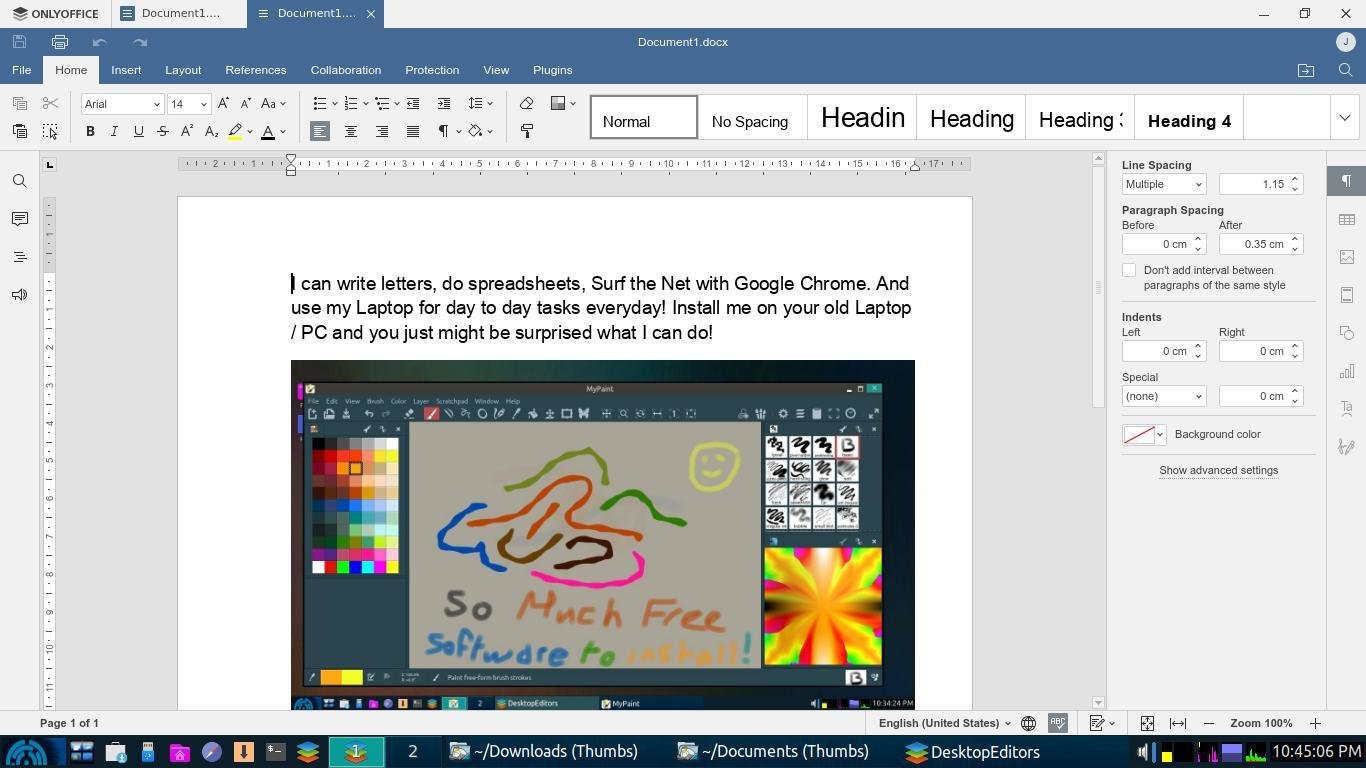Click the Paste clipboard icon

pos(19,131)
